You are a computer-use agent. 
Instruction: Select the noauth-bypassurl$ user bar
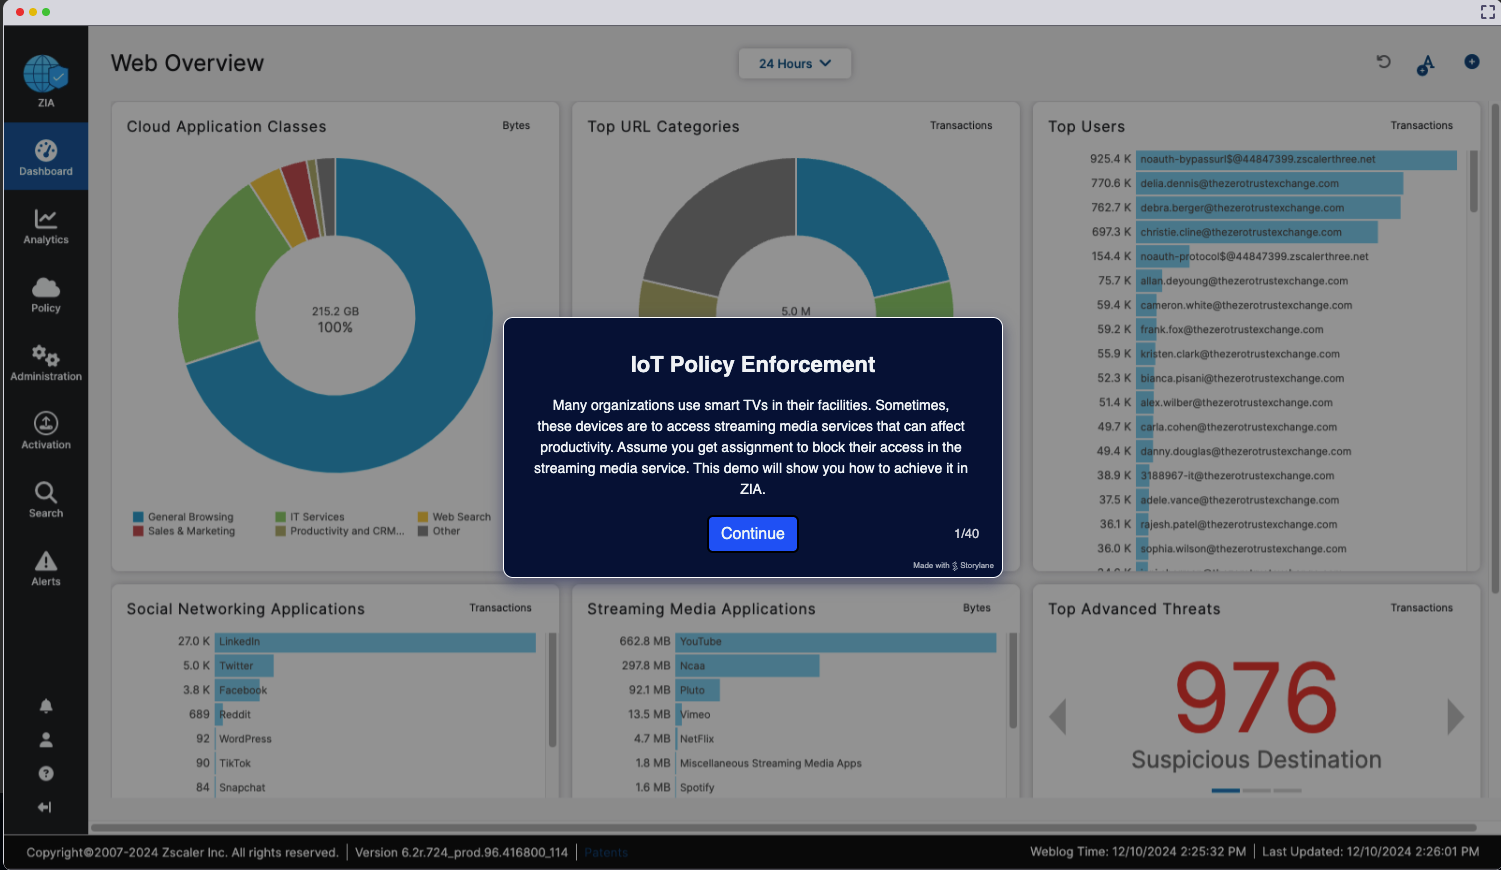tap(1297, 159)
